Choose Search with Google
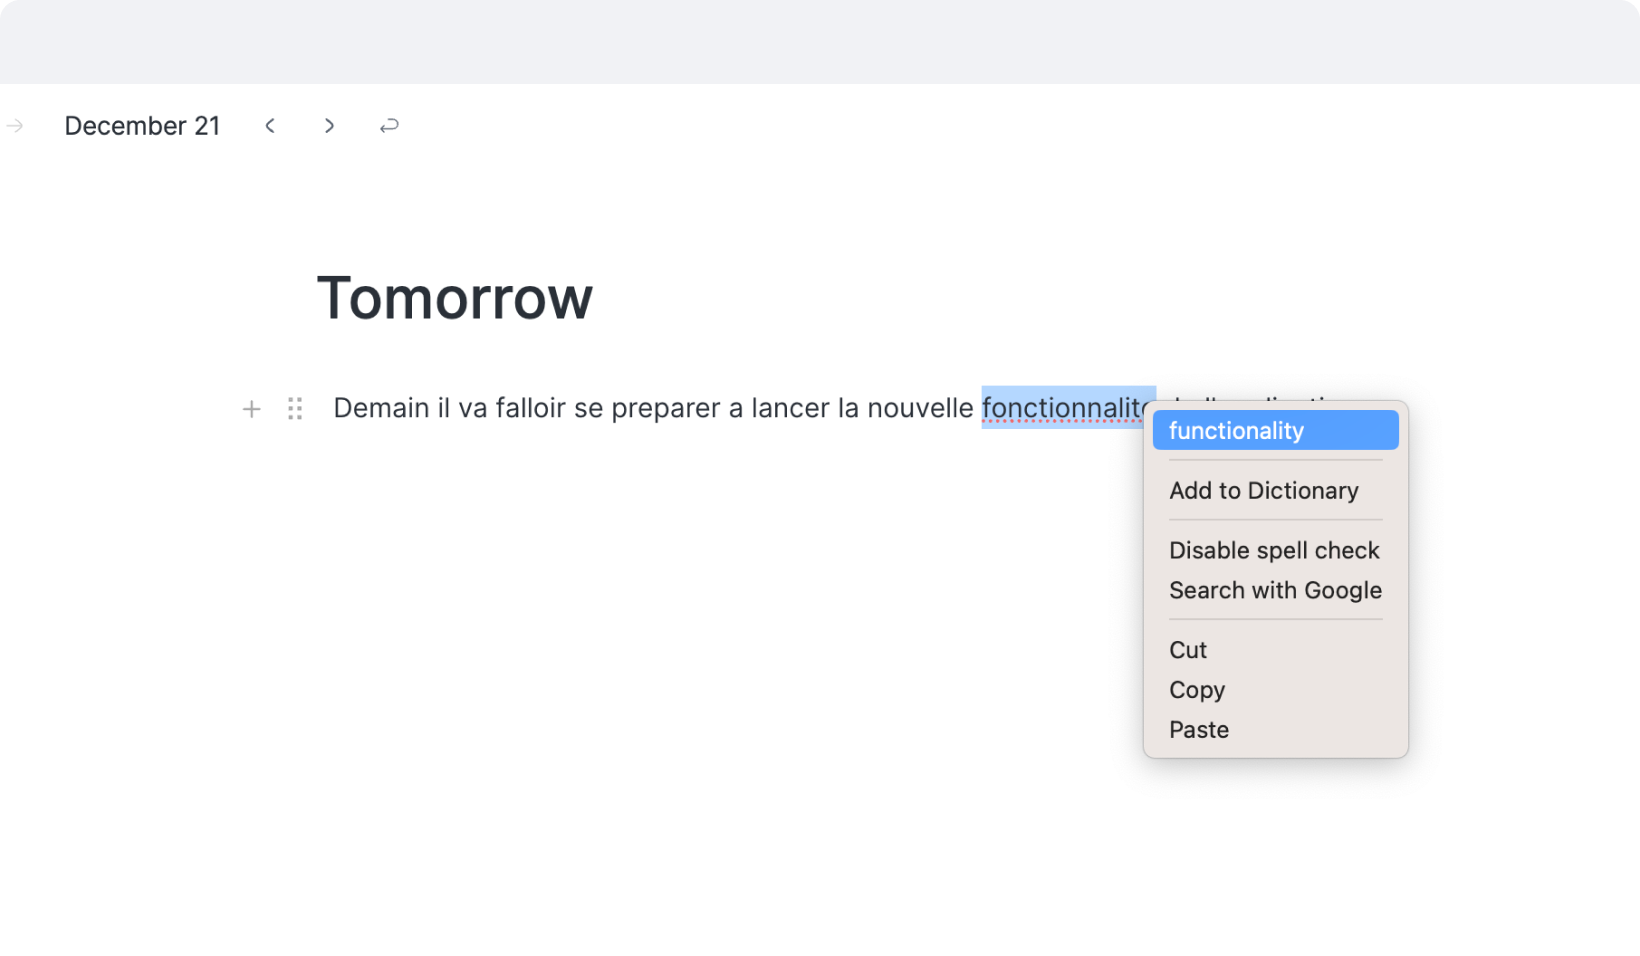The width and height of the screenshot is (1640, 956). click(1275, 591)
